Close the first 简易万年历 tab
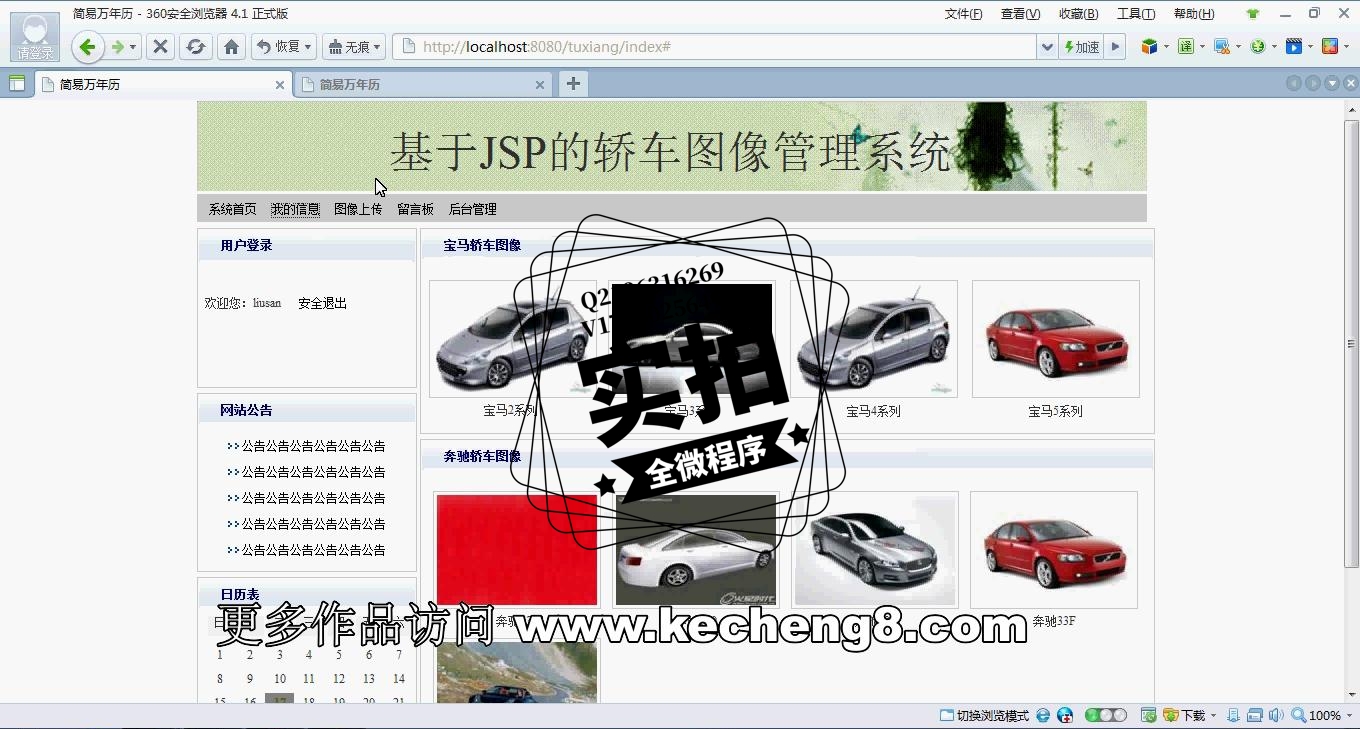Image resolution: width=1360 pixels, height=729 pixels. coord(280,85)
